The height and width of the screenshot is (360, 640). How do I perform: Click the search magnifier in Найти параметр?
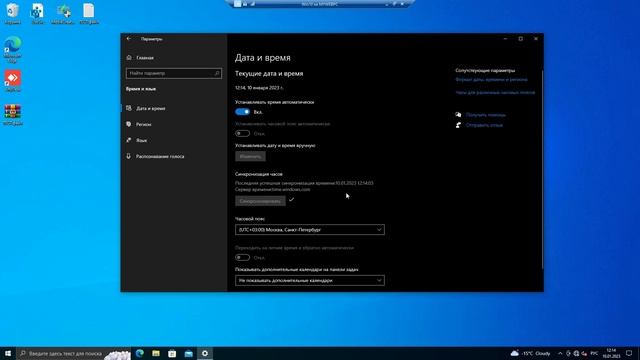pyautogui.click(x=217, y=73)
